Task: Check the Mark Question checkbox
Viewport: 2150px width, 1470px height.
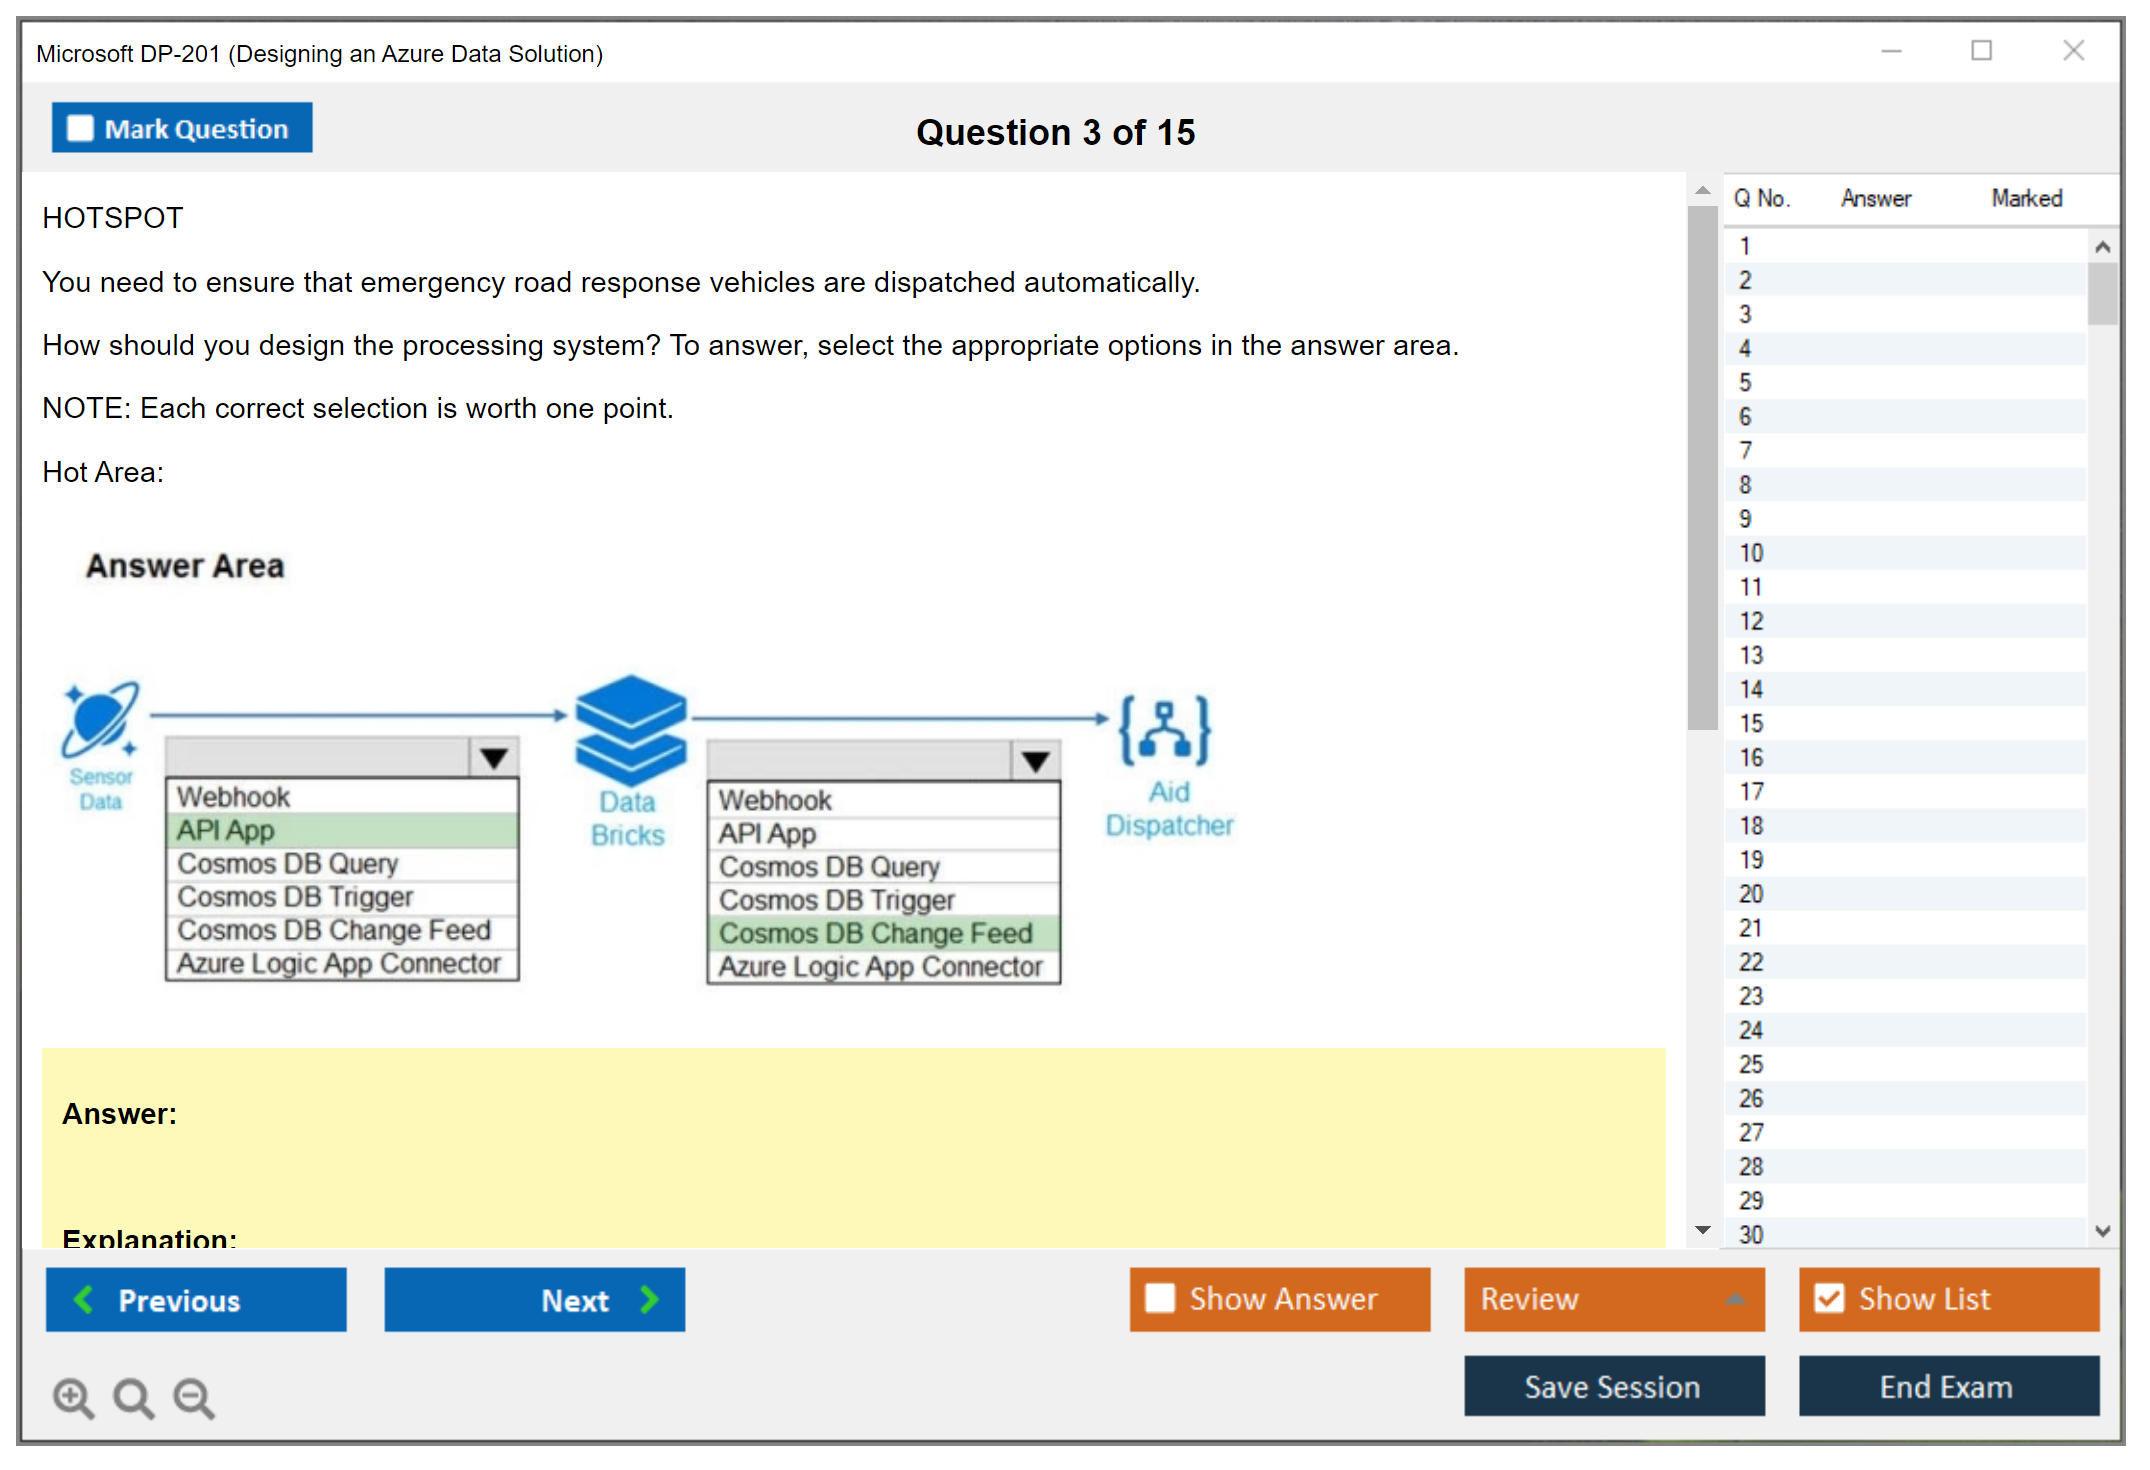Action: click(80, 129)
